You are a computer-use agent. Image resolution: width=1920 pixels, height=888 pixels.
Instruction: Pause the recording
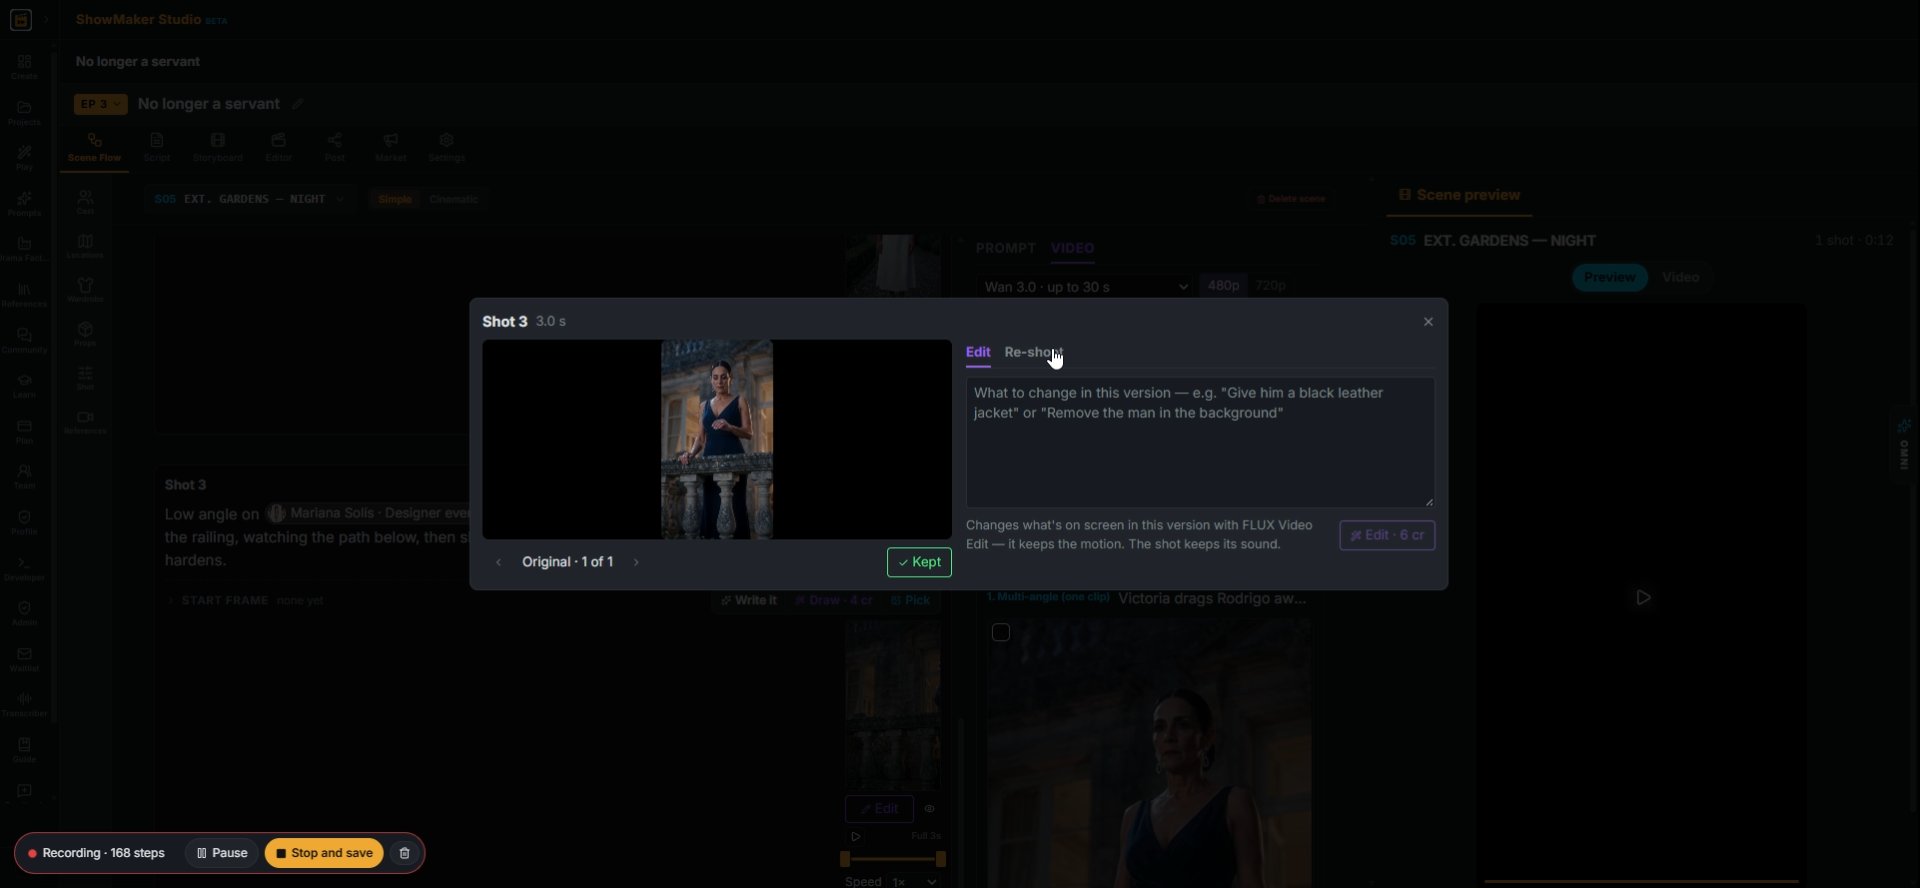click(222, 853)
